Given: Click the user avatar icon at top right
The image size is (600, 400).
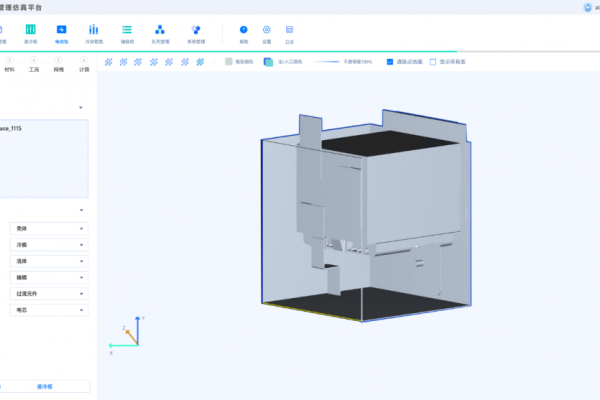Looking at the screenshot, I should pos(586,7).
